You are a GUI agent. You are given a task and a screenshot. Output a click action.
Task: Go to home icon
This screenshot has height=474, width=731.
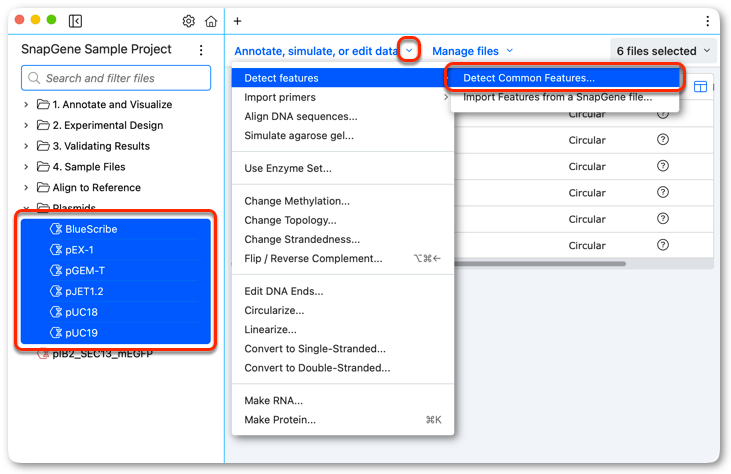[x=211, y=21]
